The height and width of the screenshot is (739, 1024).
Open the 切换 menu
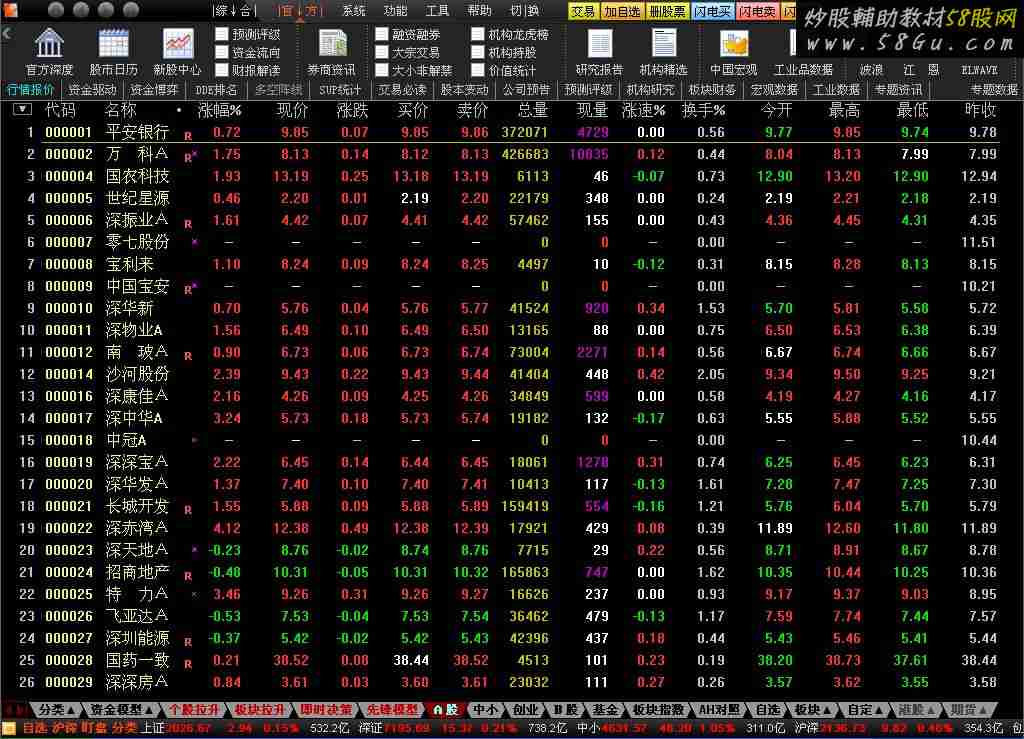(x=524, y=10)
